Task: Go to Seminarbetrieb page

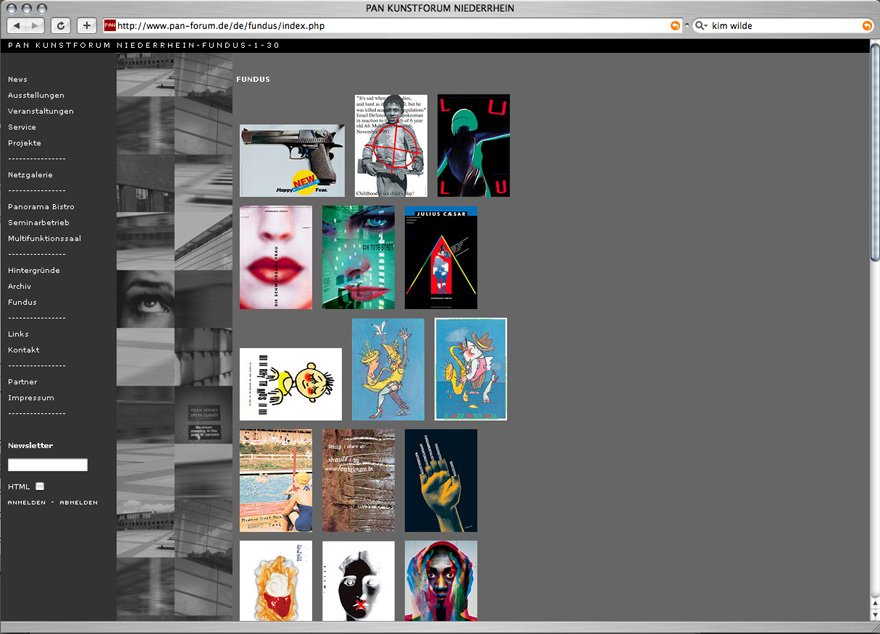Action: [x=39, y=223]
